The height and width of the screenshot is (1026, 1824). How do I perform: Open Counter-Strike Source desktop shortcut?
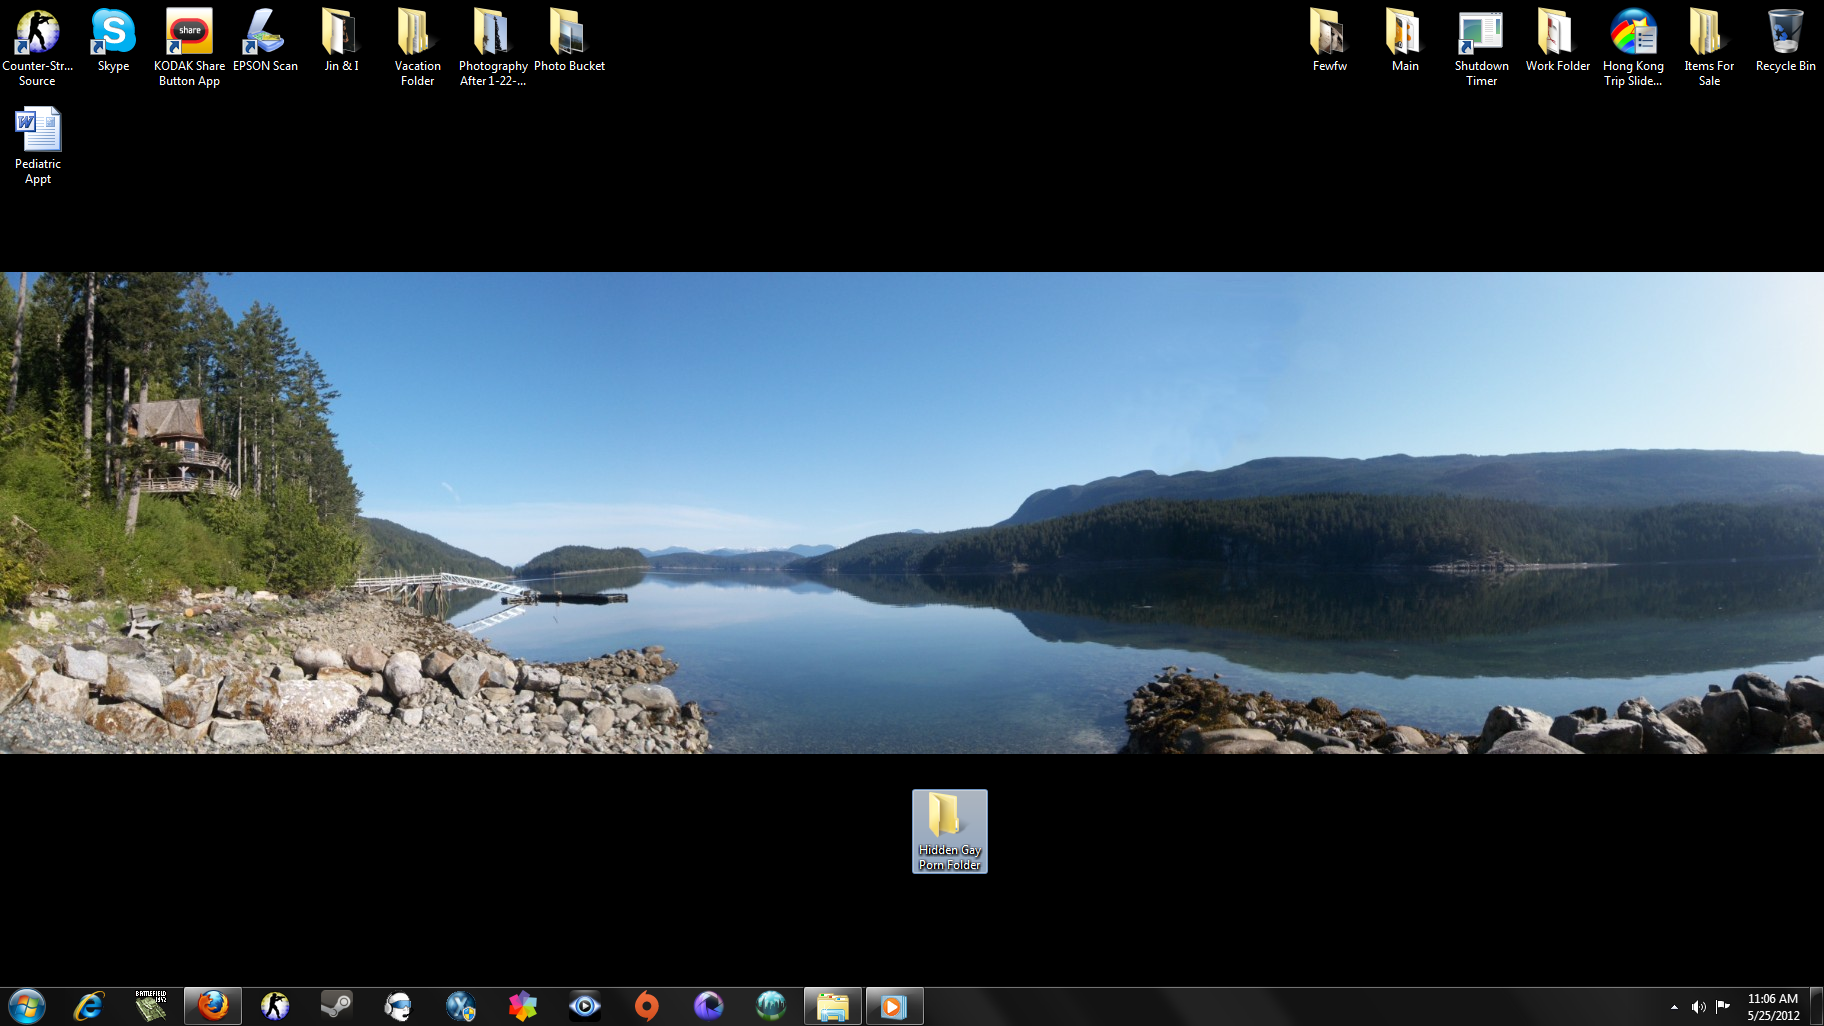tap(37, 47)
